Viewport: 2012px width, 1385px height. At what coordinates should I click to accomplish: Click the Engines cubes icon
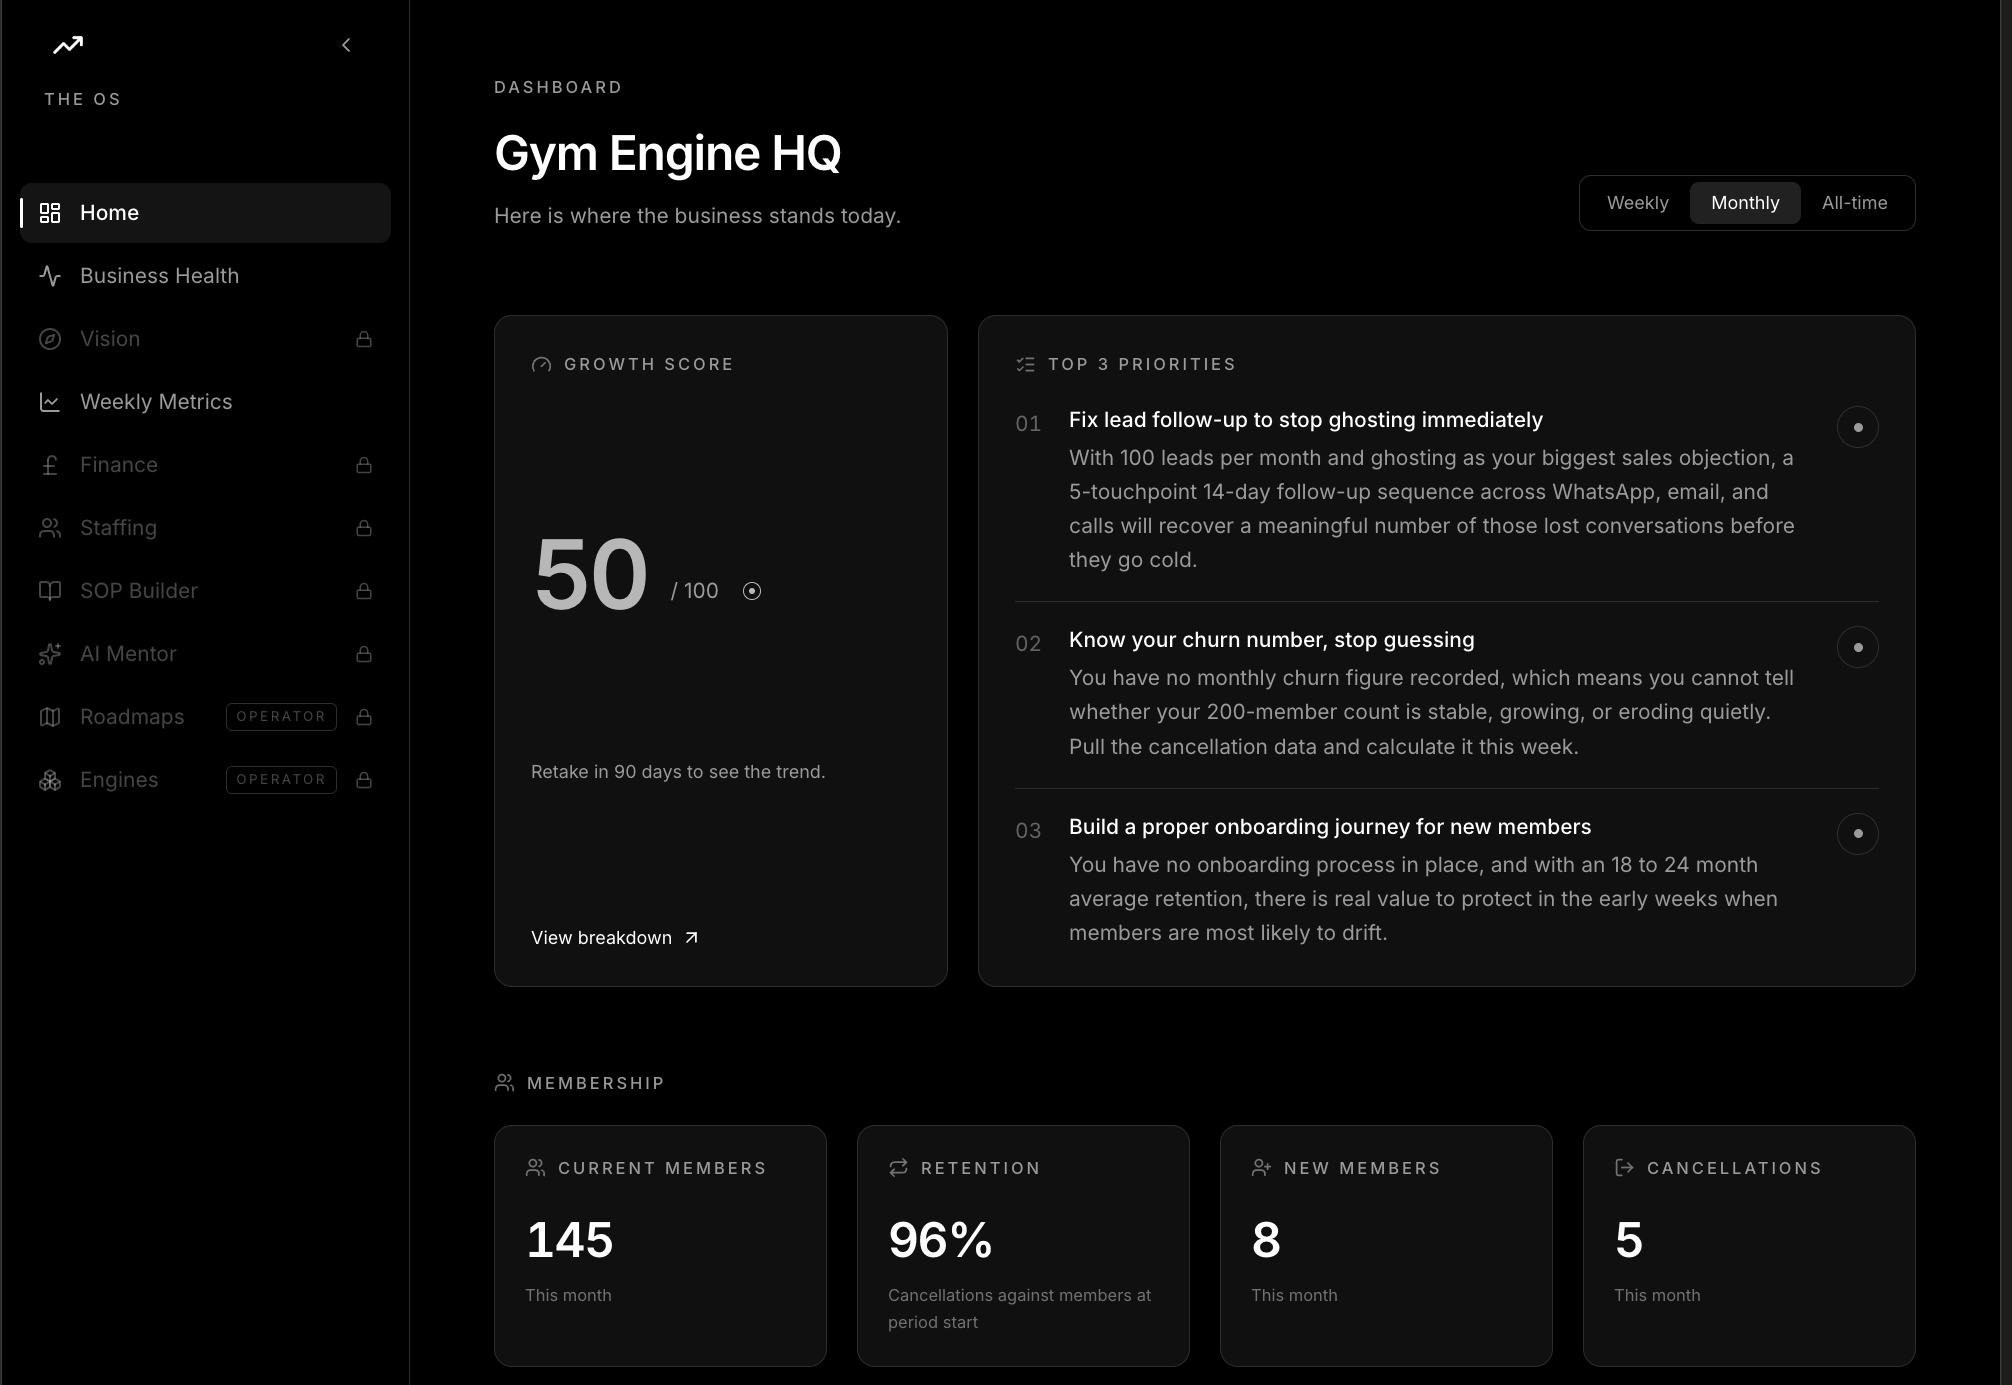50,780
